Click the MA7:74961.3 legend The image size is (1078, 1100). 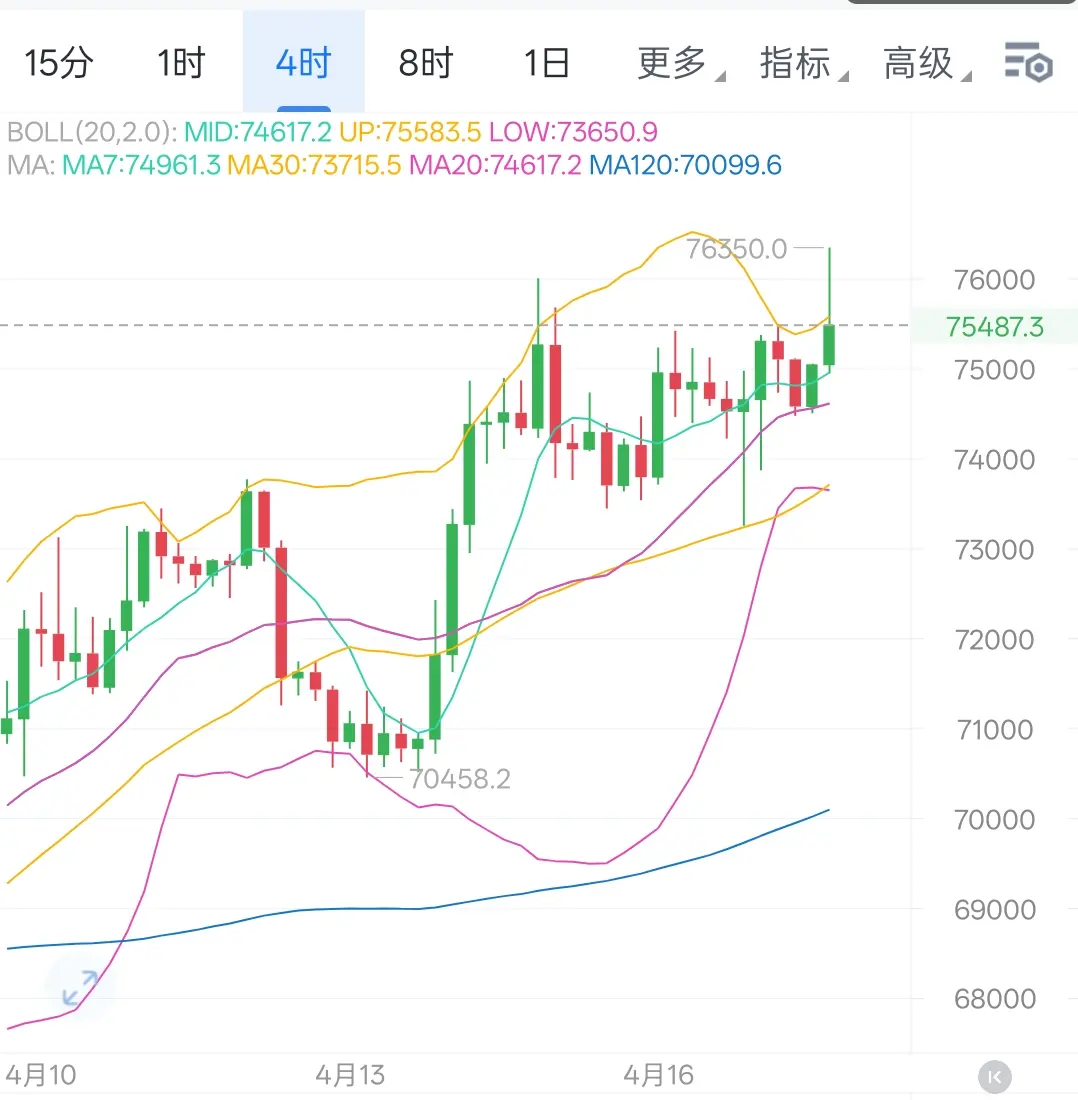141,166
